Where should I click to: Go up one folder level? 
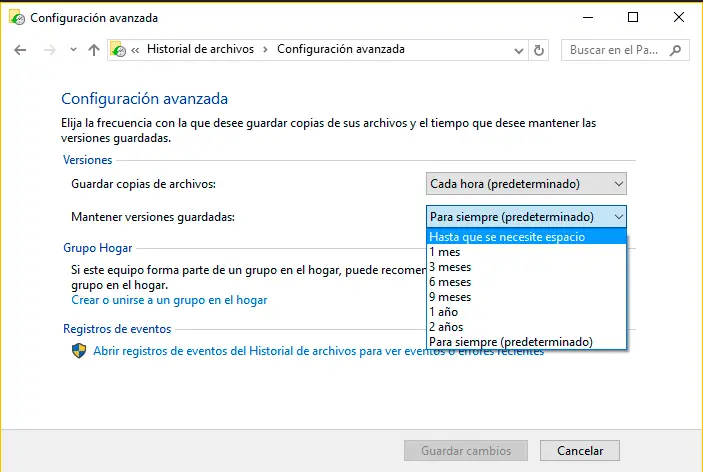pos(93,50)
